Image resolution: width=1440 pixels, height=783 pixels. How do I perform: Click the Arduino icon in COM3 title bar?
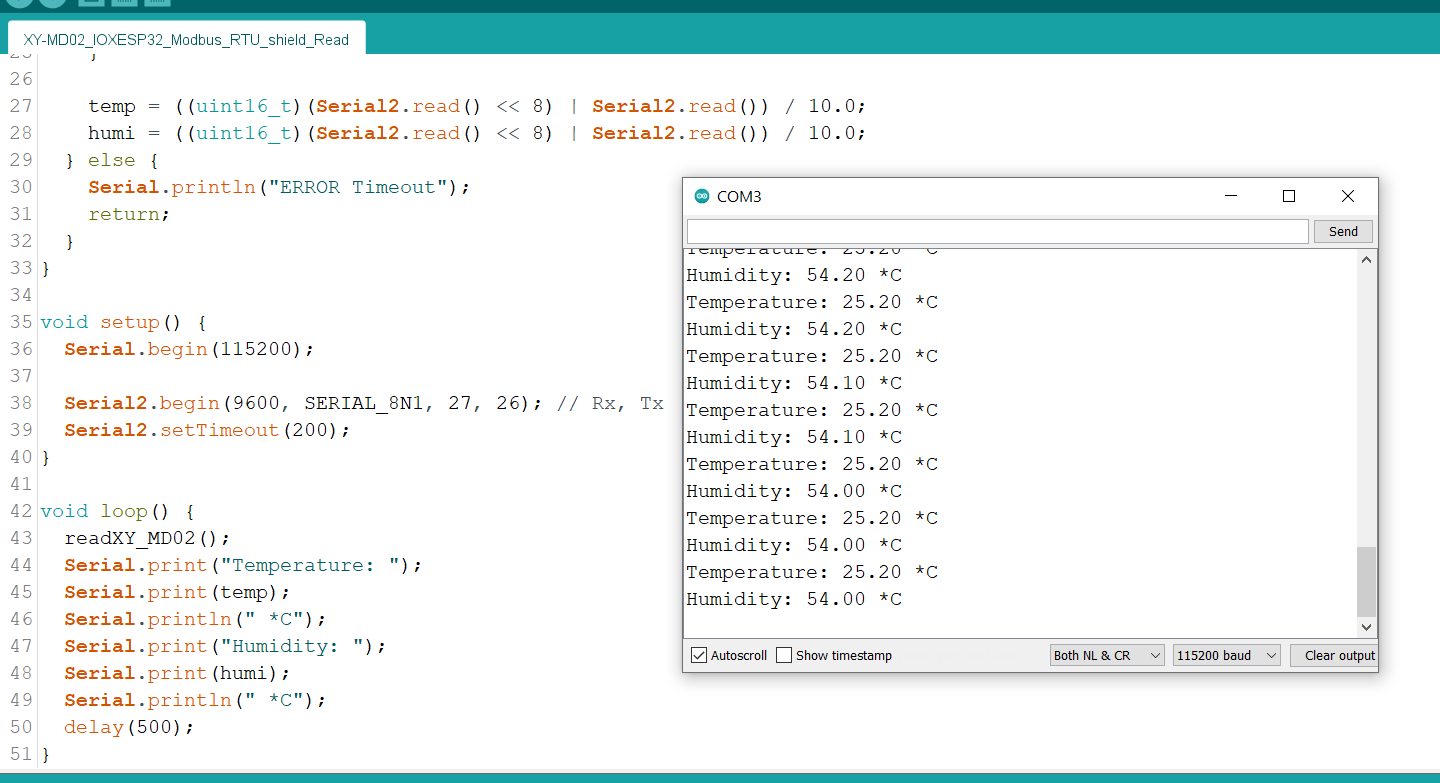click(x=702, y=197)
